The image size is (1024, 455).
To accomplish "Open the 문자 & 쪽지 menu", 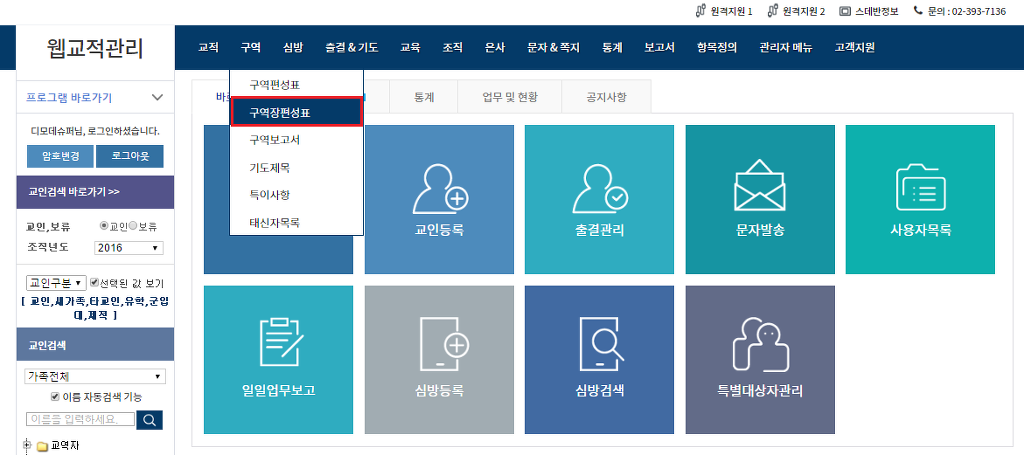I will pos(554,47).
